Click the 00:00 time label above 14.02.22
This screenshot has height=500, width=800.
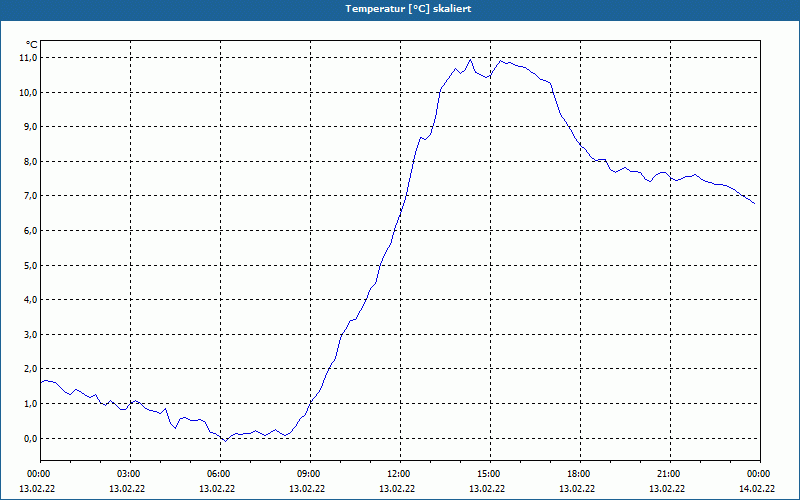click(757, 474)
